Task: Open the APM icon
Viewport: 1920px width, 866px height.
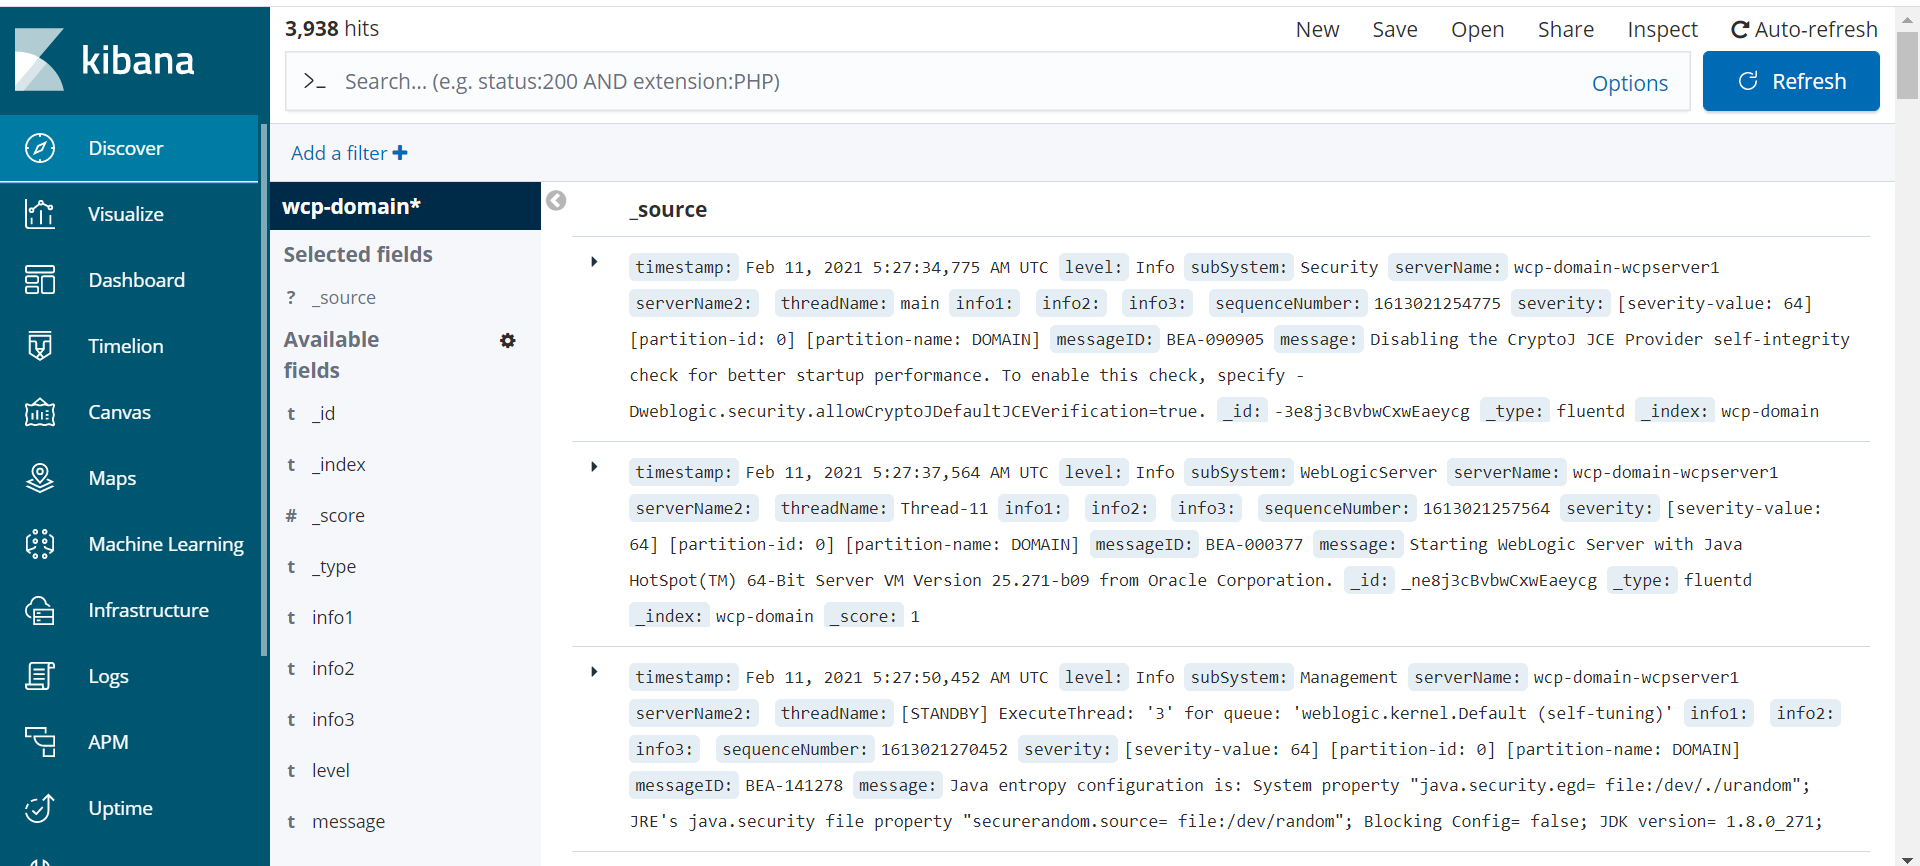Action: tap(40, 742)
